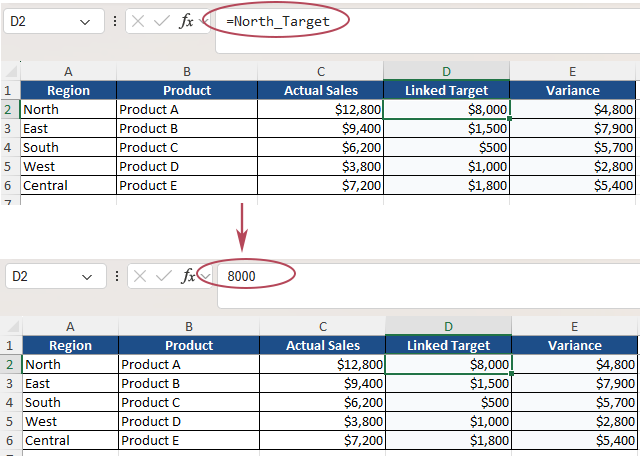
Task: Click three-dot handle beside top Name Box
Action: (115, 21)
